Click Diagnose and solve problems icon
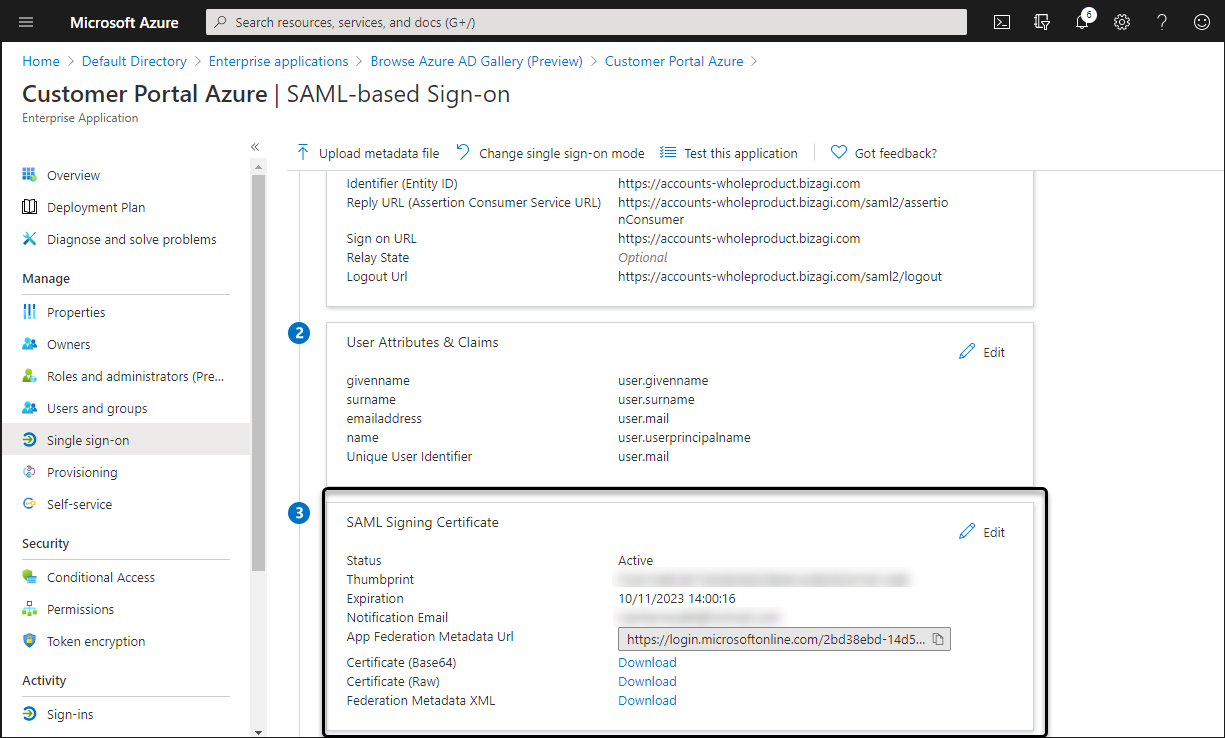Viewport: 1225px width, 738px height. 29,239
